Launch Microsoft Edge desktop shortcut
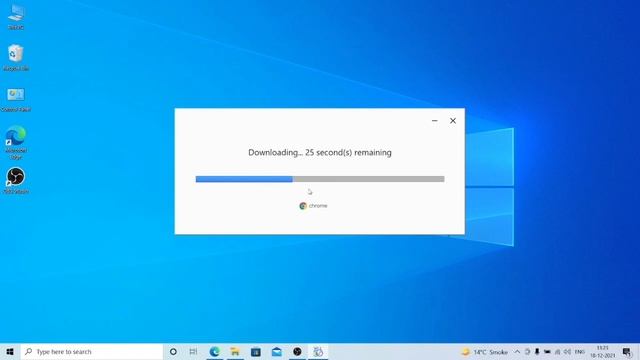This screenshot has width=640, height=360. pyautogui.click(x=16, y=142)
